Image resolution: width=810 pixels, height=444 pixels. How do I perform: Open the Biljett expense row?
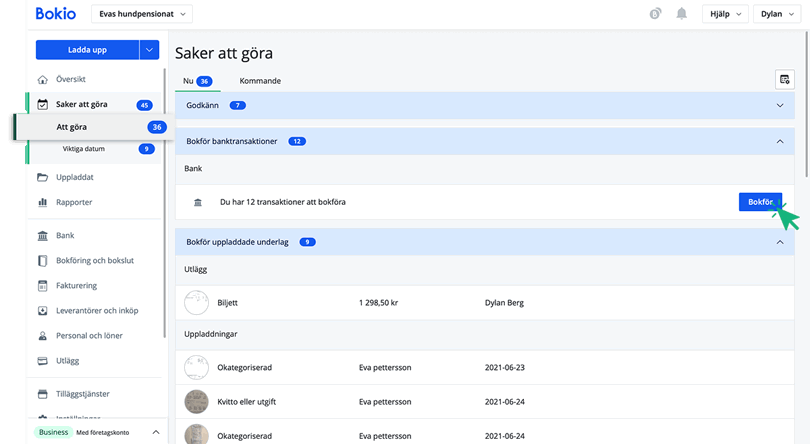click(227, 301)
